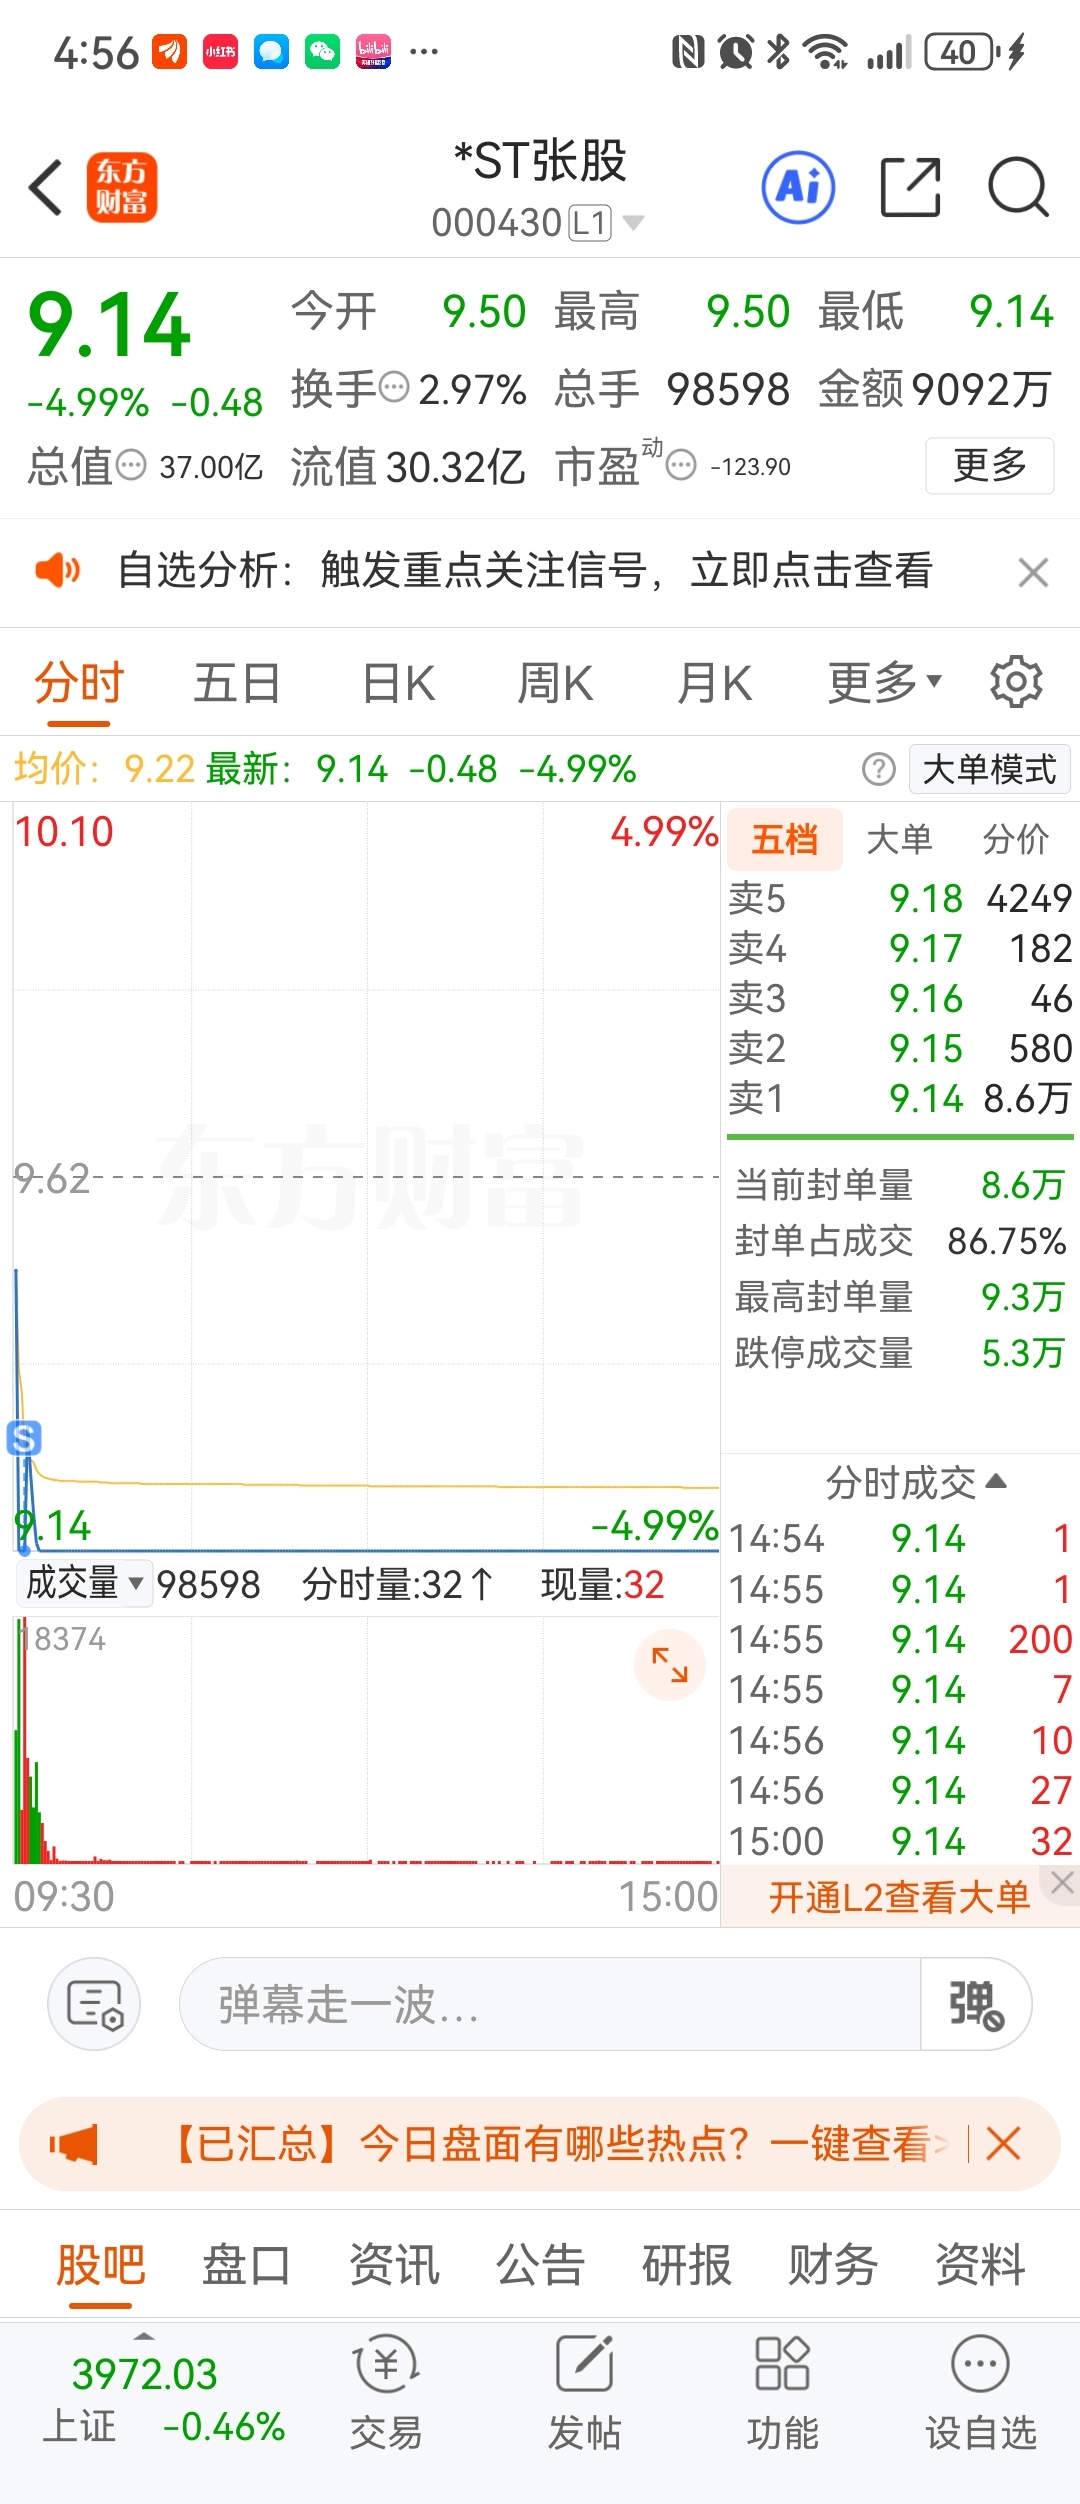The image size is (1080, 2504).
Task: Open the search magnifier icon
Action: coord(1017,187)
